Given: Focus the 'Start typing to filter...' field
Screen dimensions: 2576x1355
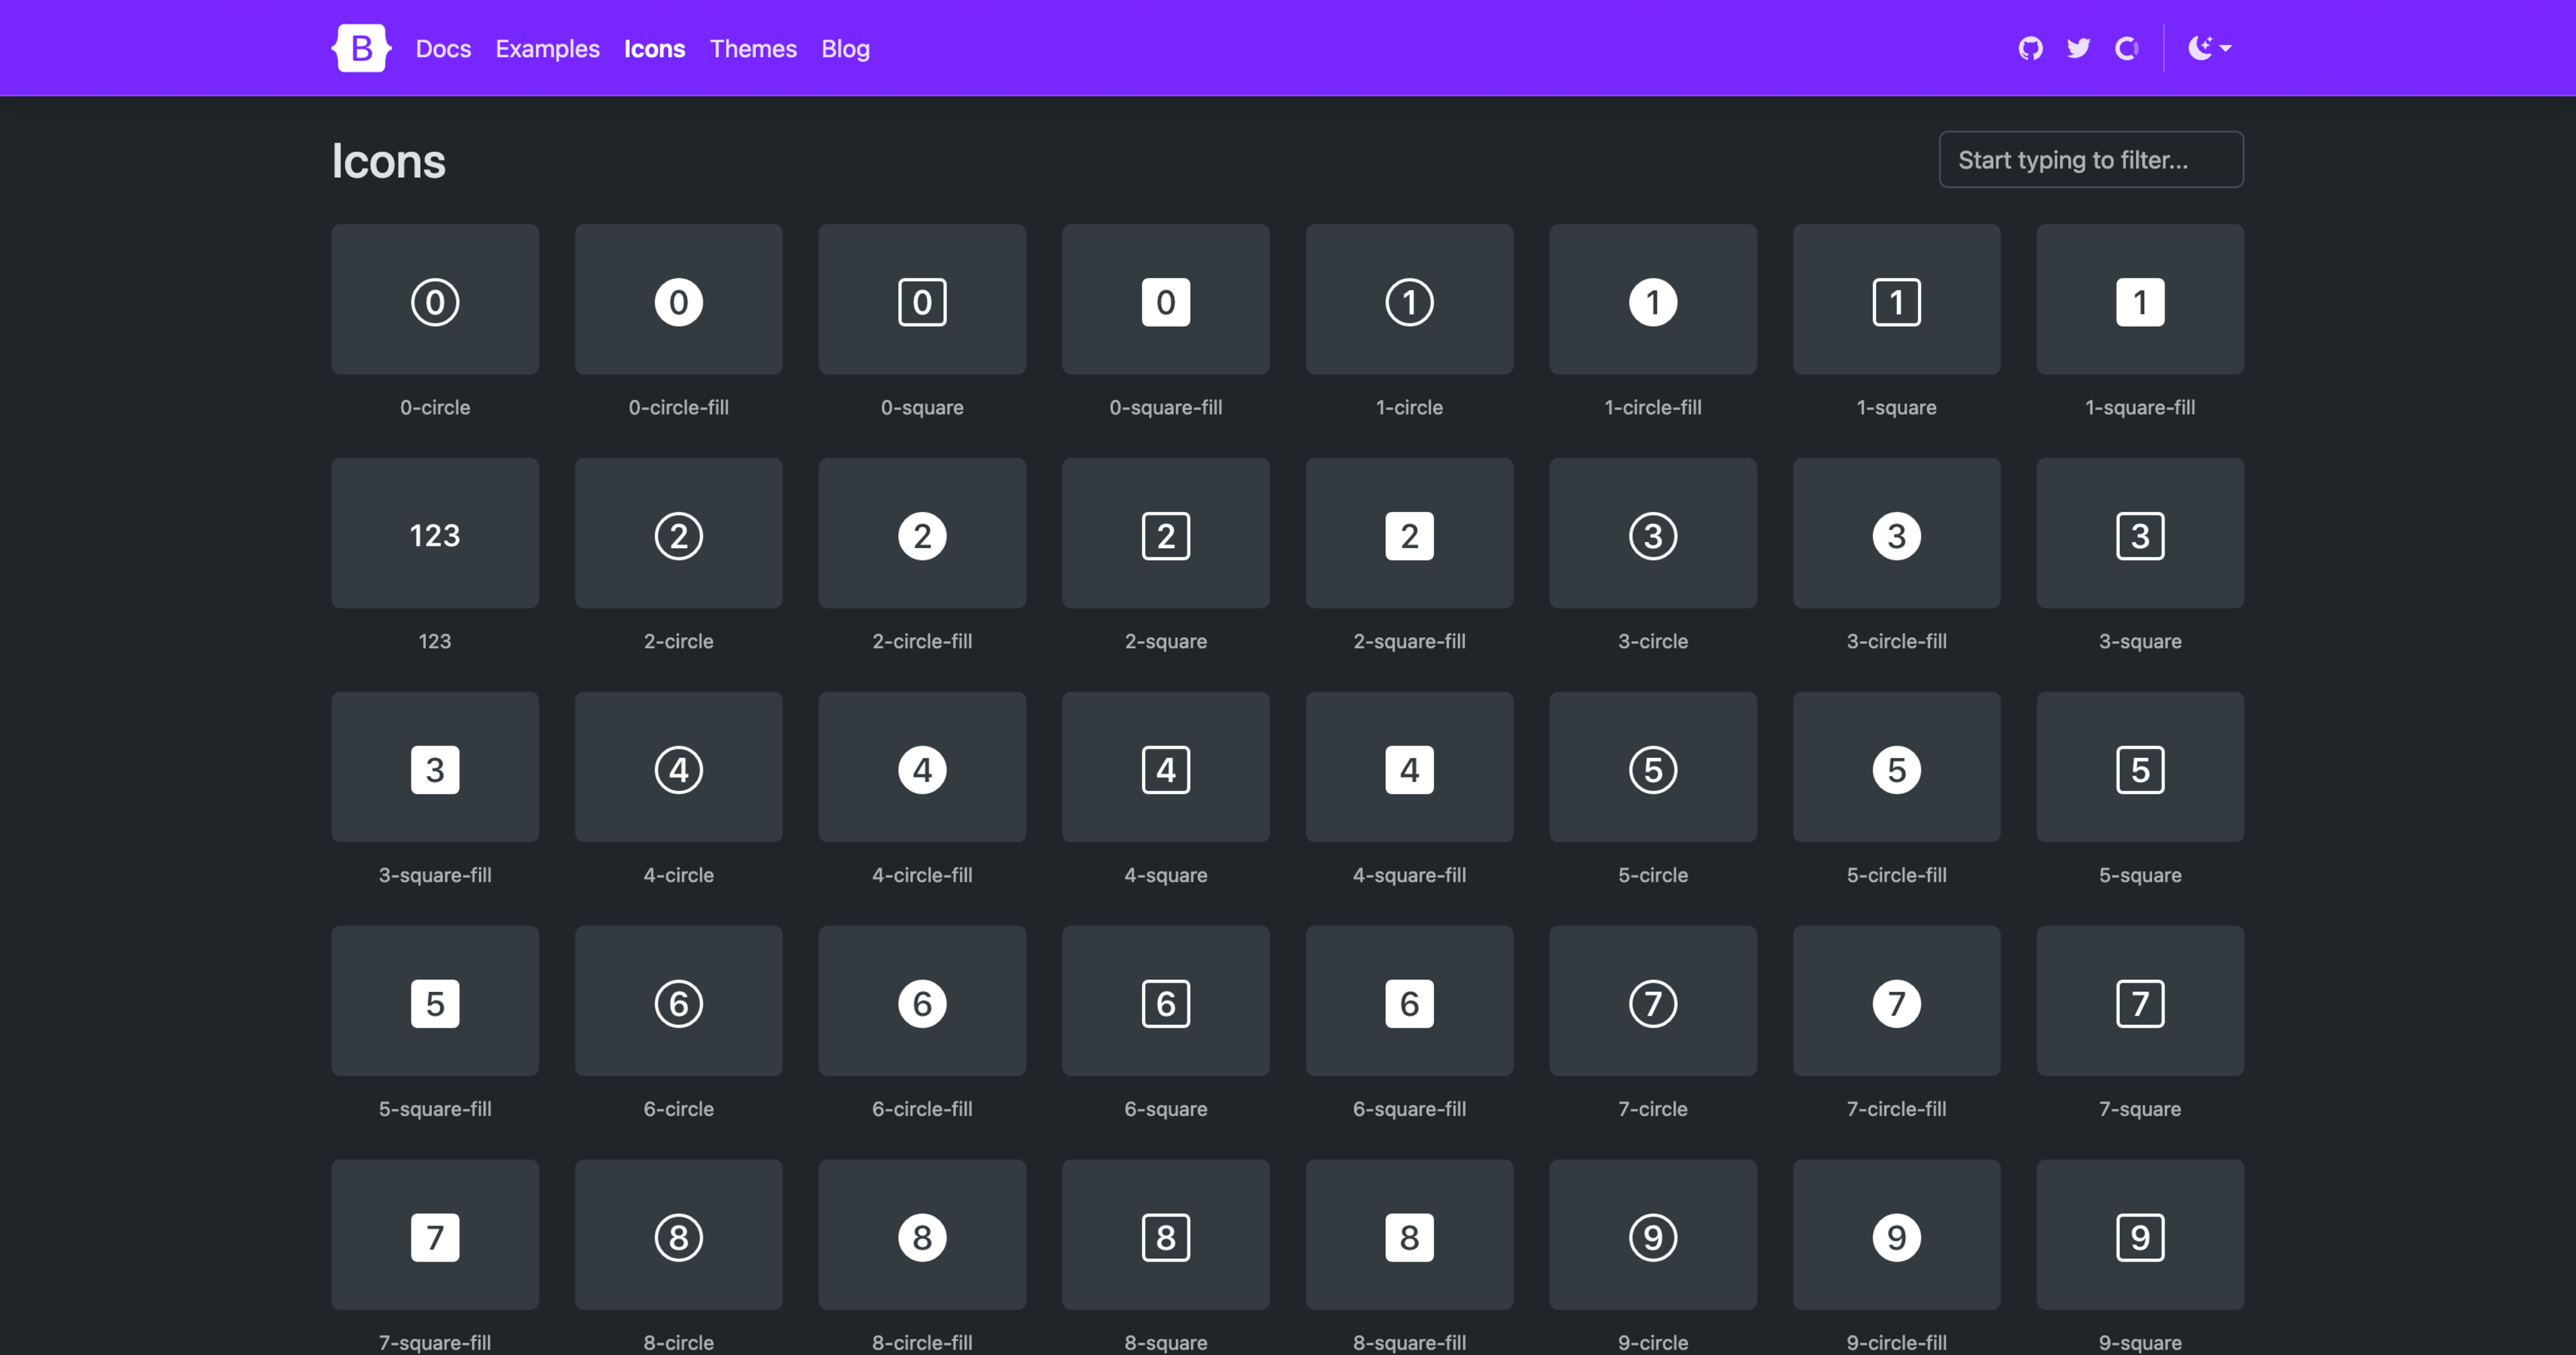Looking at the screenshot, I should point(2091,159).
